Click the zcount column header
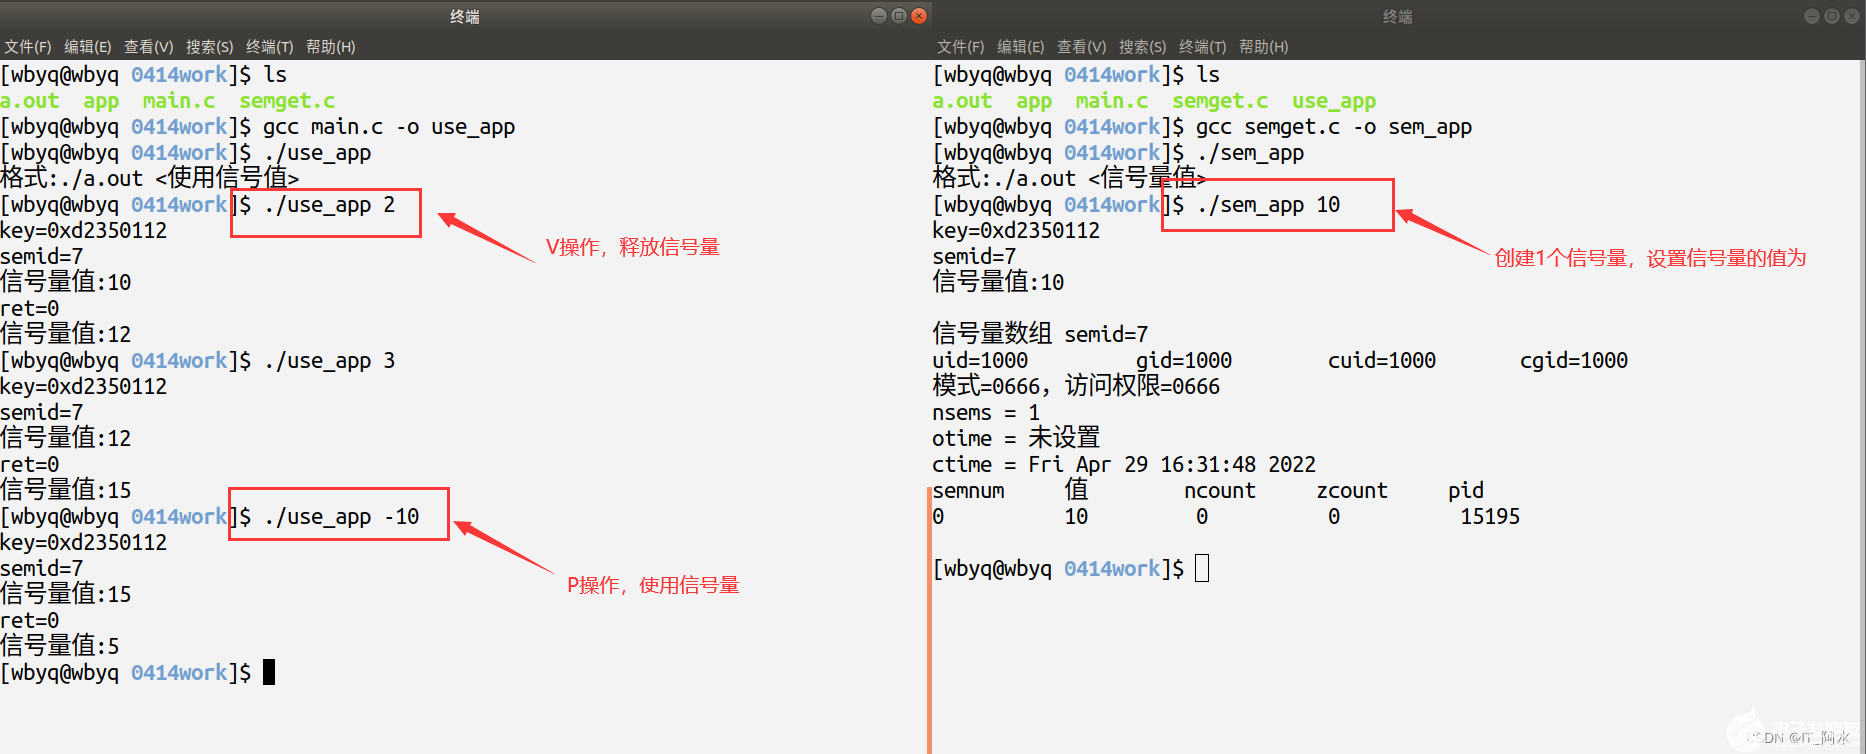The height and width of the screenshot is (754, 1866). (x=1352, y=491)
